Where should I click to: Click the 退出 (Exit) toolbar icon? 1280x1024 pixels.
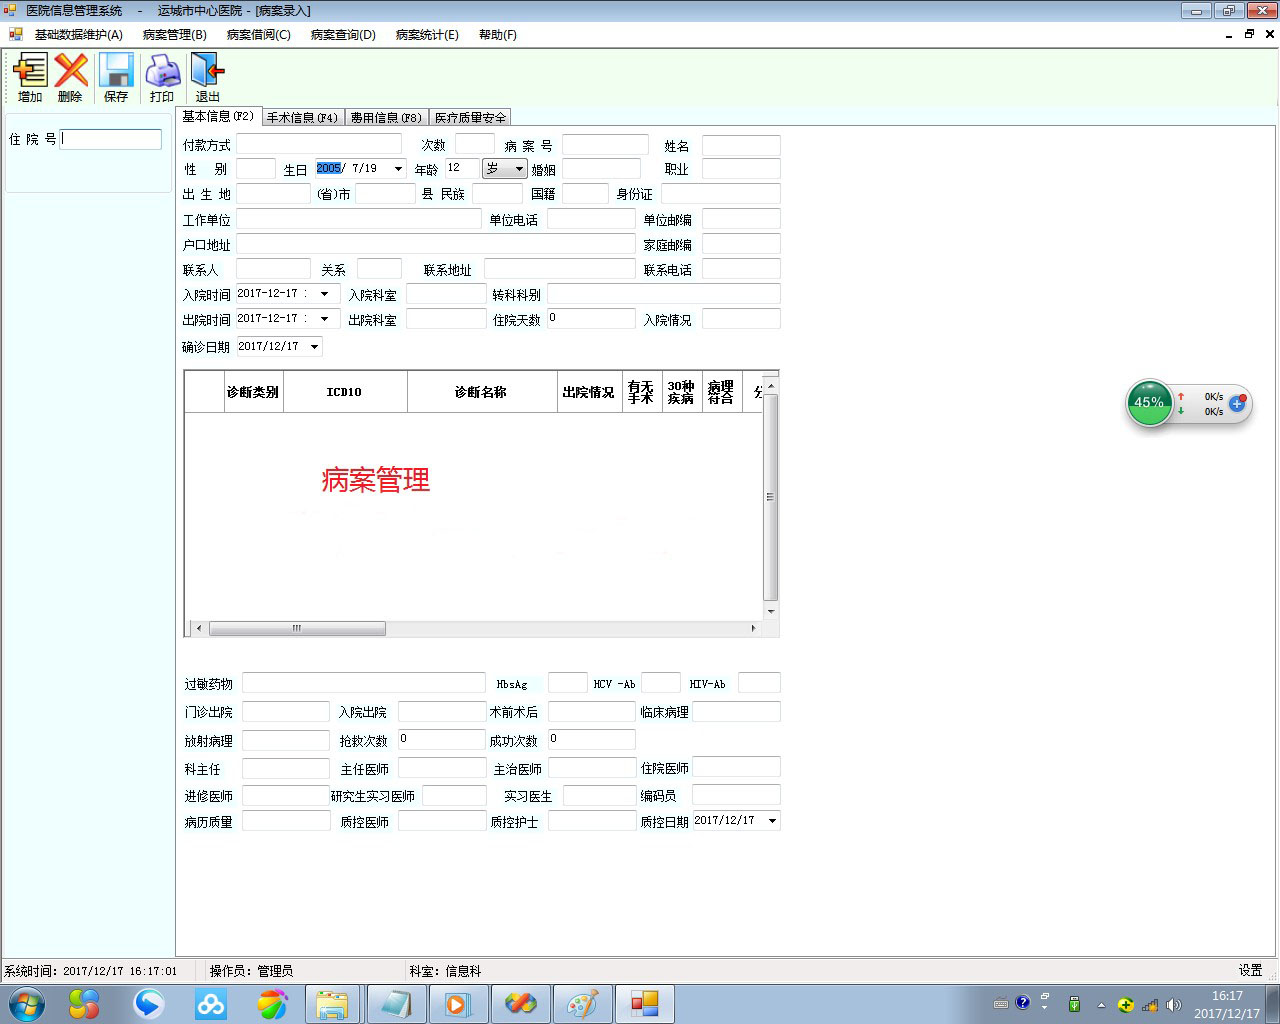tap(207, 77)
